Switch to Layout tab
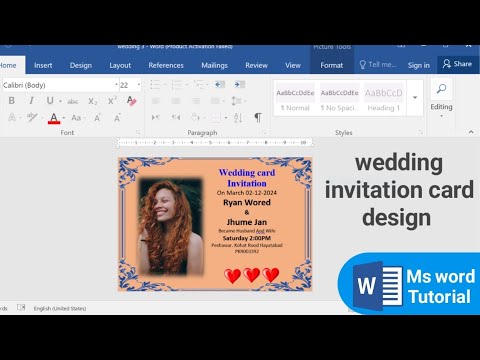The height and width of the screenshot is (360, 480). pos(120,65)
